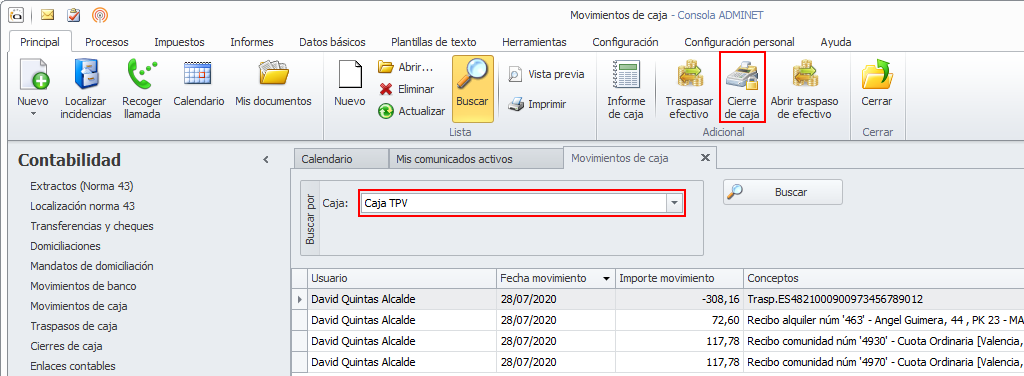The width and height of the screenshot is (1024, 376).
Task: Collapse the Contabilidad side panel
Action: (266, 159)
